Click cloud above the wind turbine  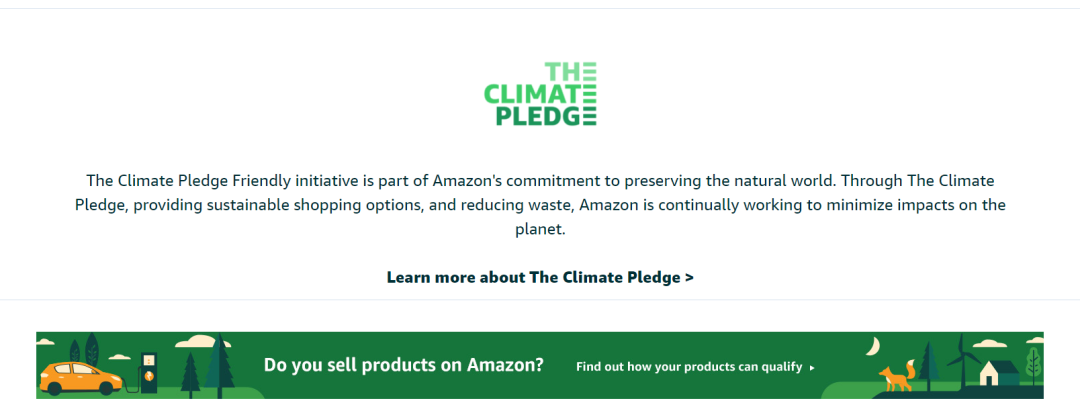[990, 343]
